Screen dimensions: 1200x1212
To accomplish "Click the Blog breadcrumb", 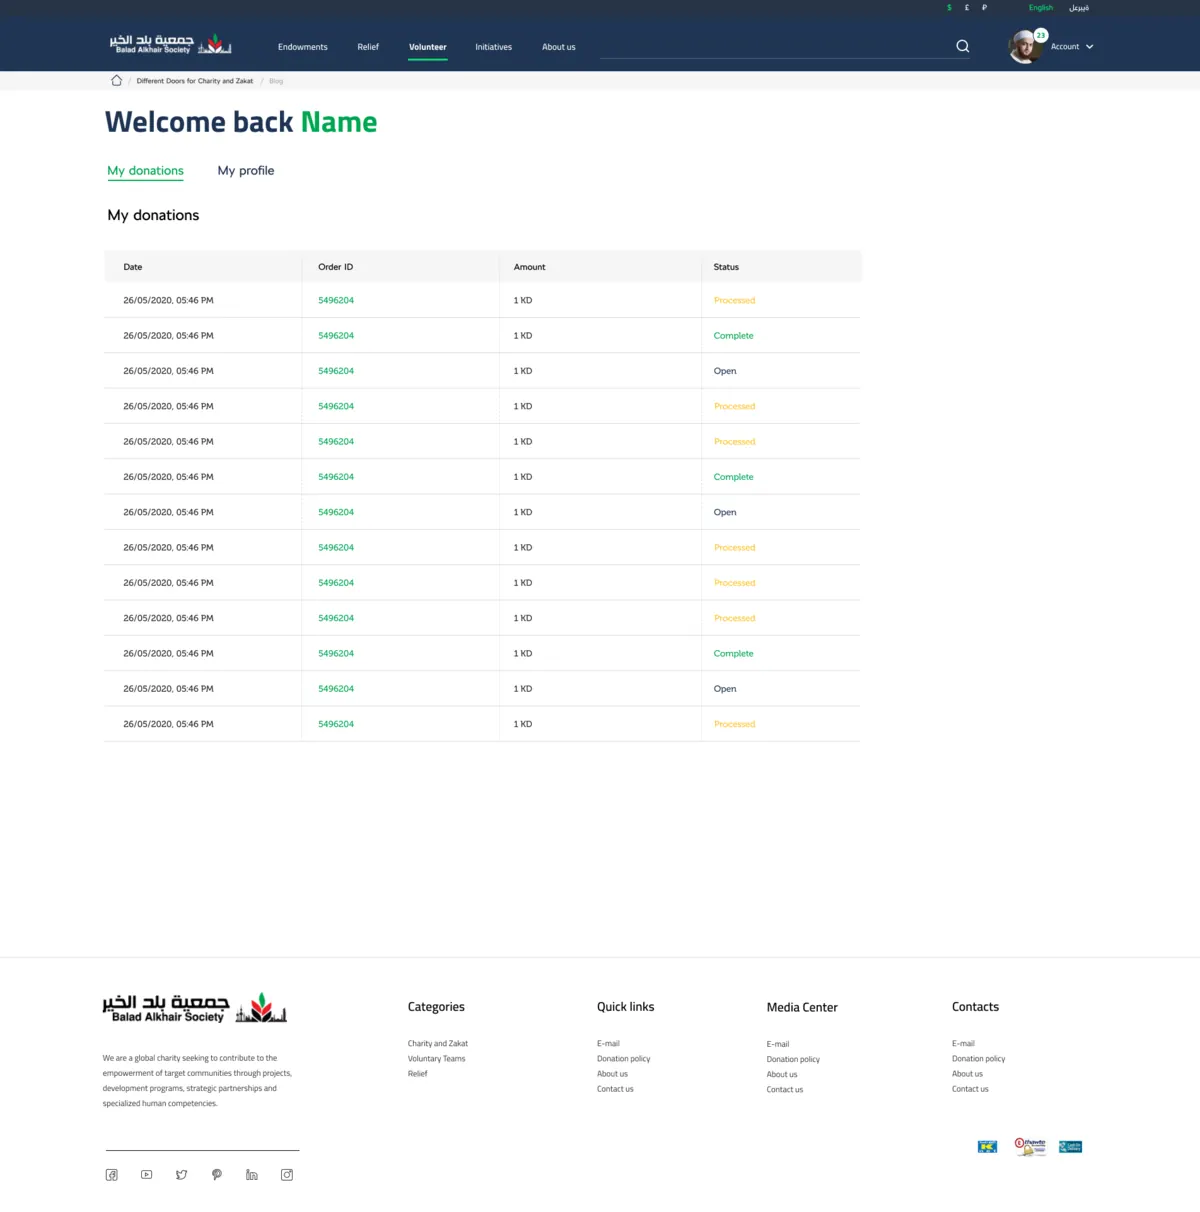I will 276,81.
